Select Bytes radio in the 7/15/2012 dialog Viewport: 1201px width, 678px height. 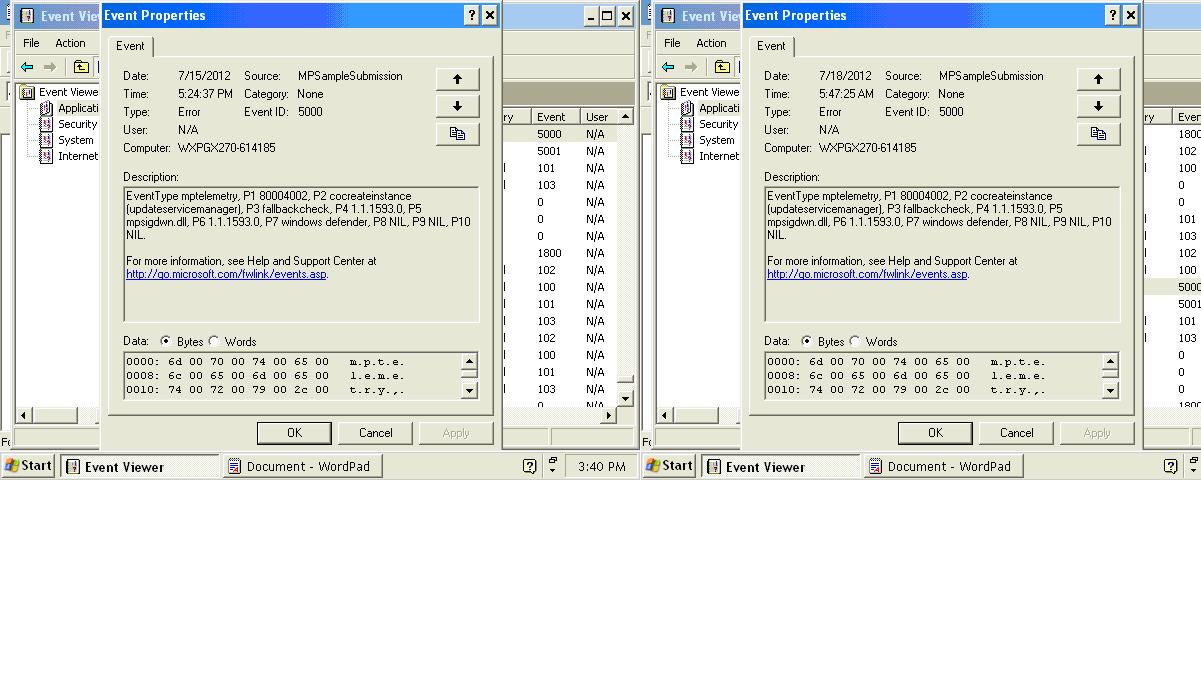[x=166, y=341]
